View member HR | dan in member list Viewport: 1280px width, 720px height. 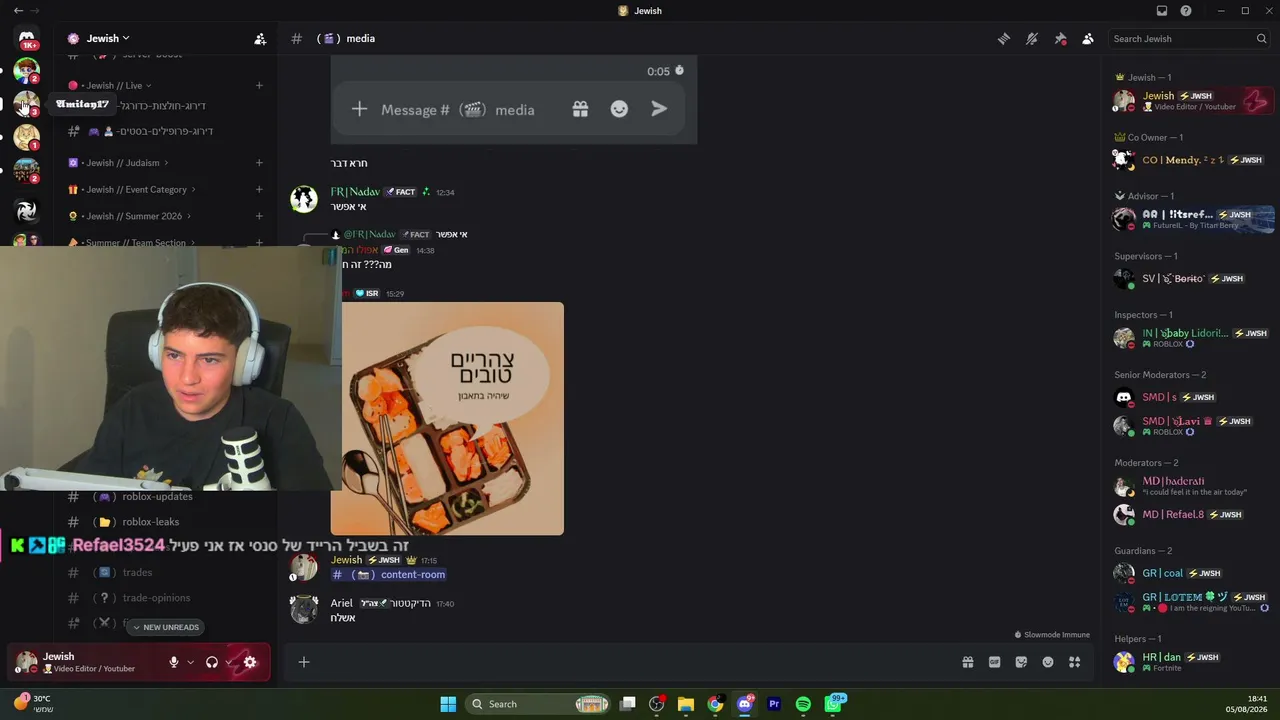point(1191,662)
